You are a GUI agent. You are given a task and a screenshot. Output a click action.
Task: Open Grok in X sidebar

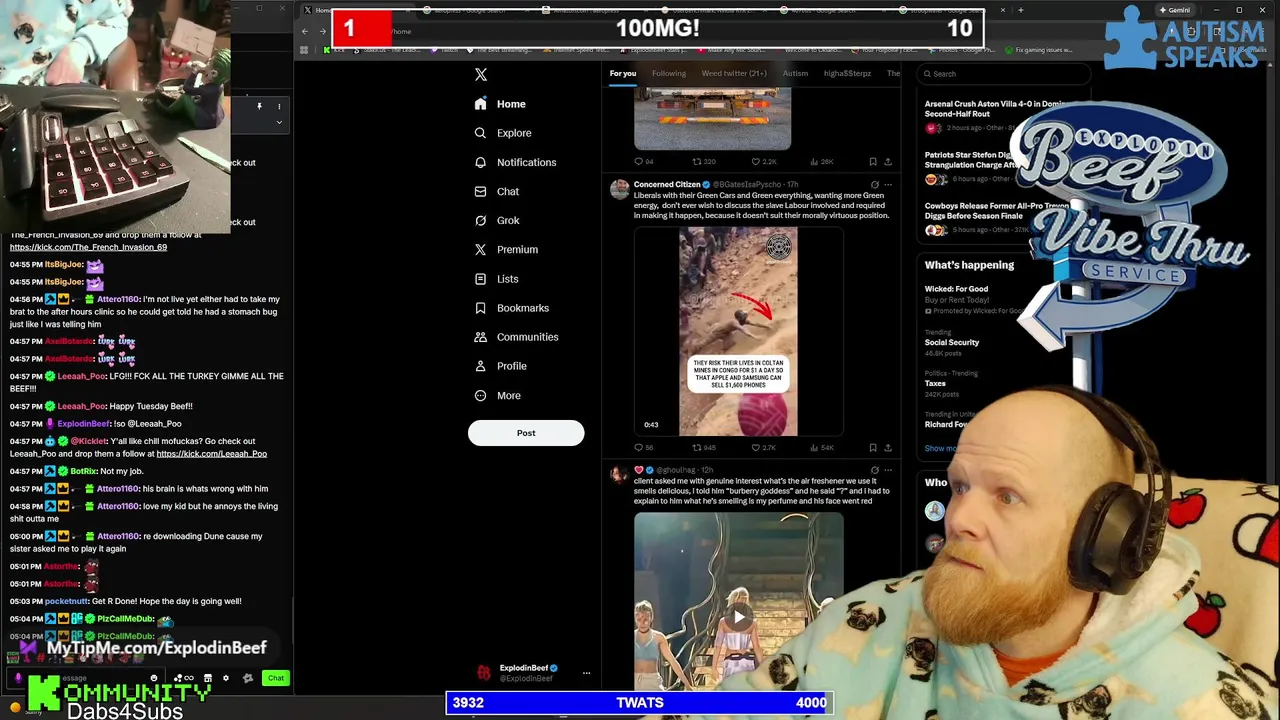pyautogui.click(x=497, y=220)
